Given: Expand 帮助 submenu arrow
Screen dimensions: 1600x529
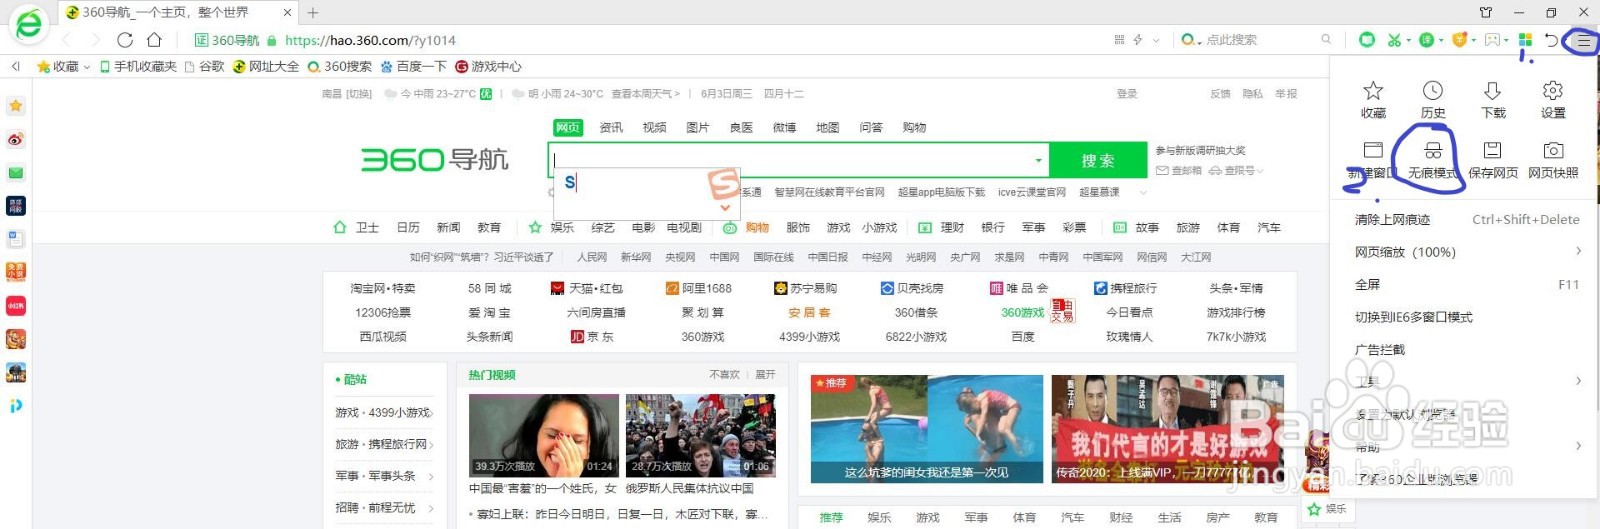Looking at the screenshot, I should [x=1579, y=446].
